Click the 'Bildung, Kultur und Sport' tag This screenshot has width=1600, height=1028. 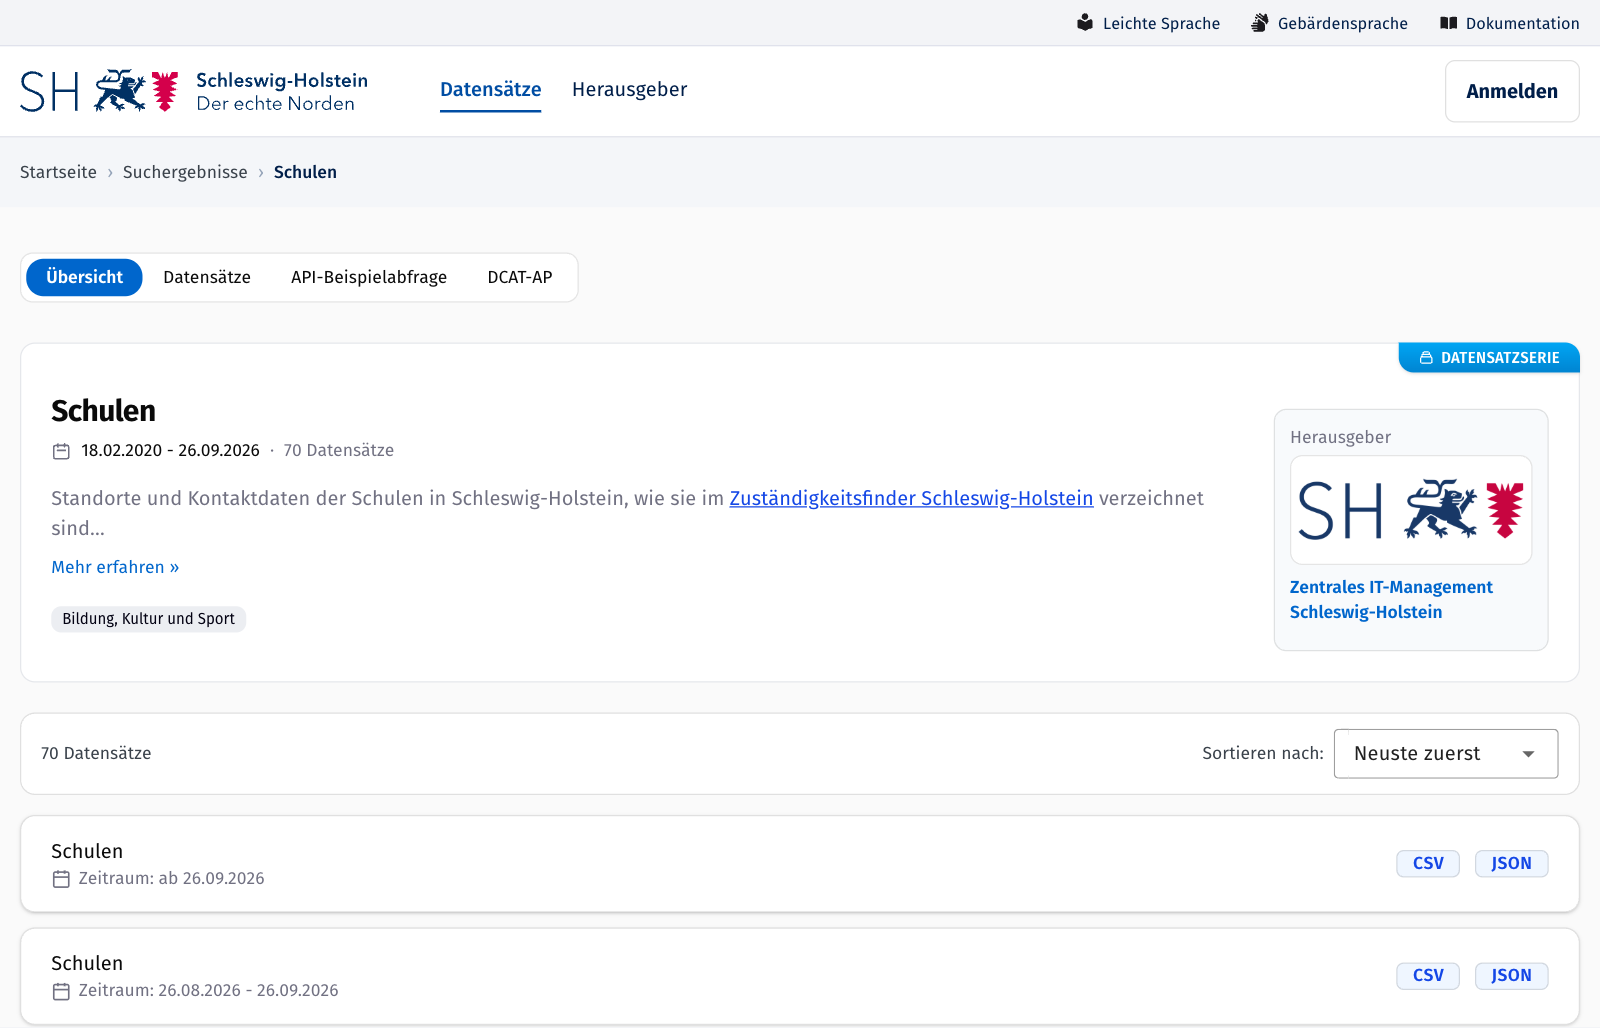point(148,619)
